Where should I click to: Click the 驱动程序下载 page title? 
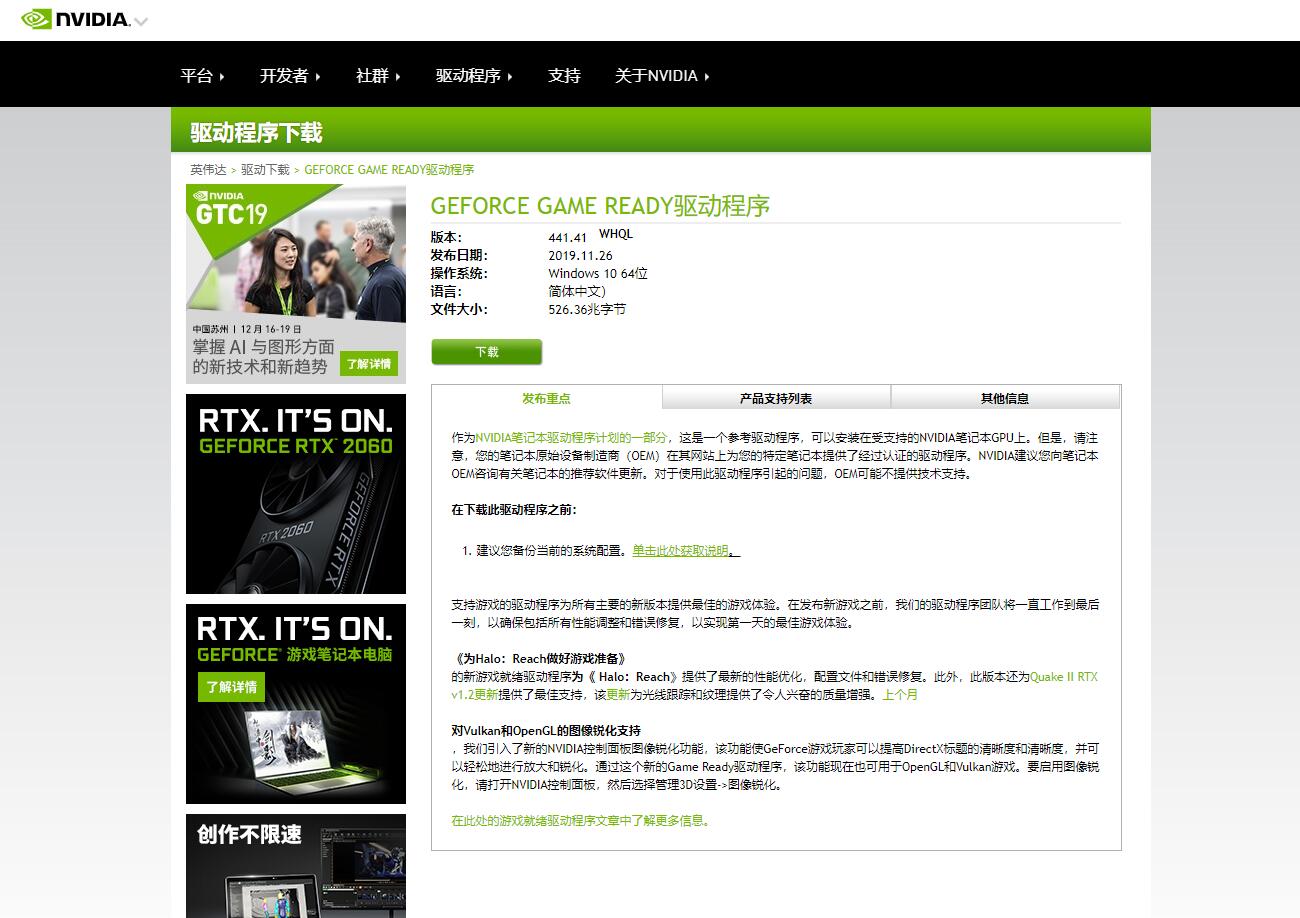tap(256, 133)
